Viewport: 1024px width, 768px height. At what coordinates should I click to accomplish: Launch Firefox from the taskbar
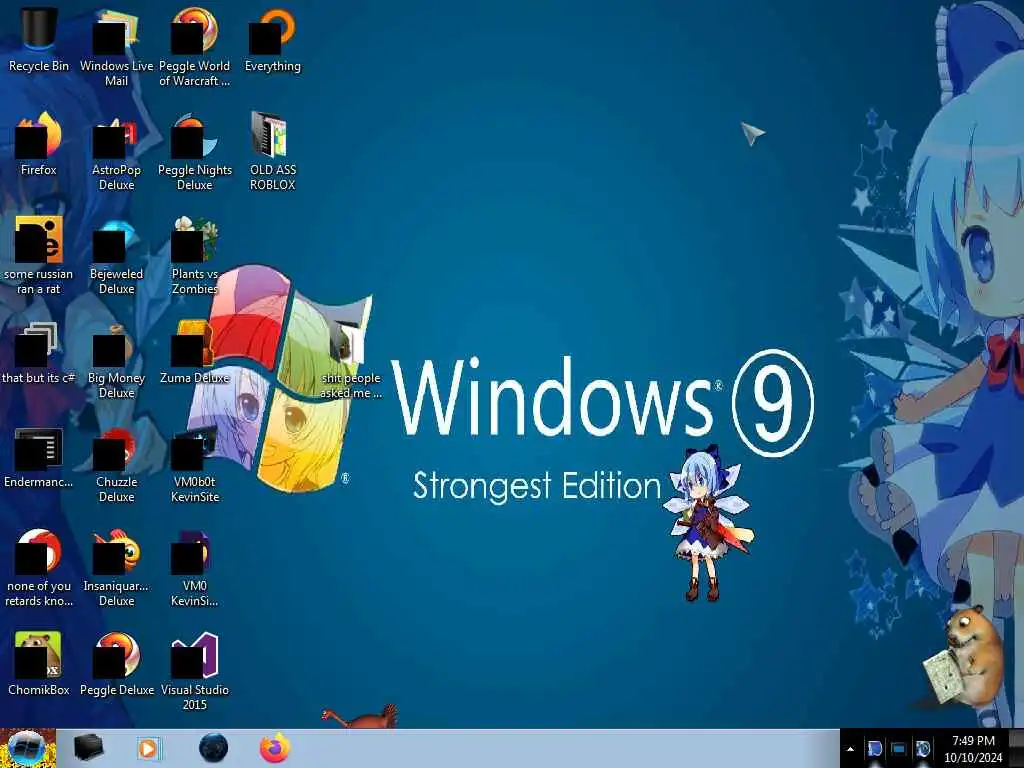[x=275, y=748]
